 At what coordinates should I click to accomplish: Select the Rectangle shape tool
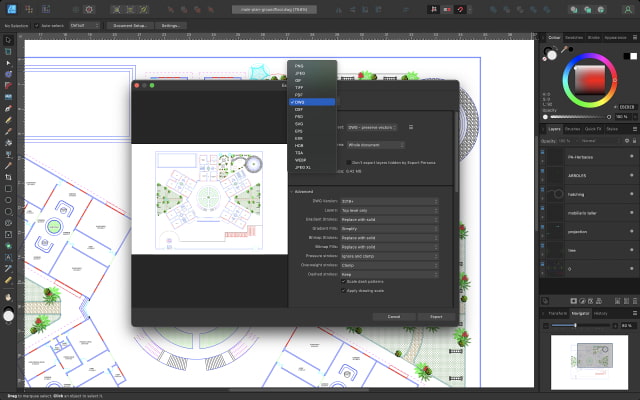(x=8, y=187)
